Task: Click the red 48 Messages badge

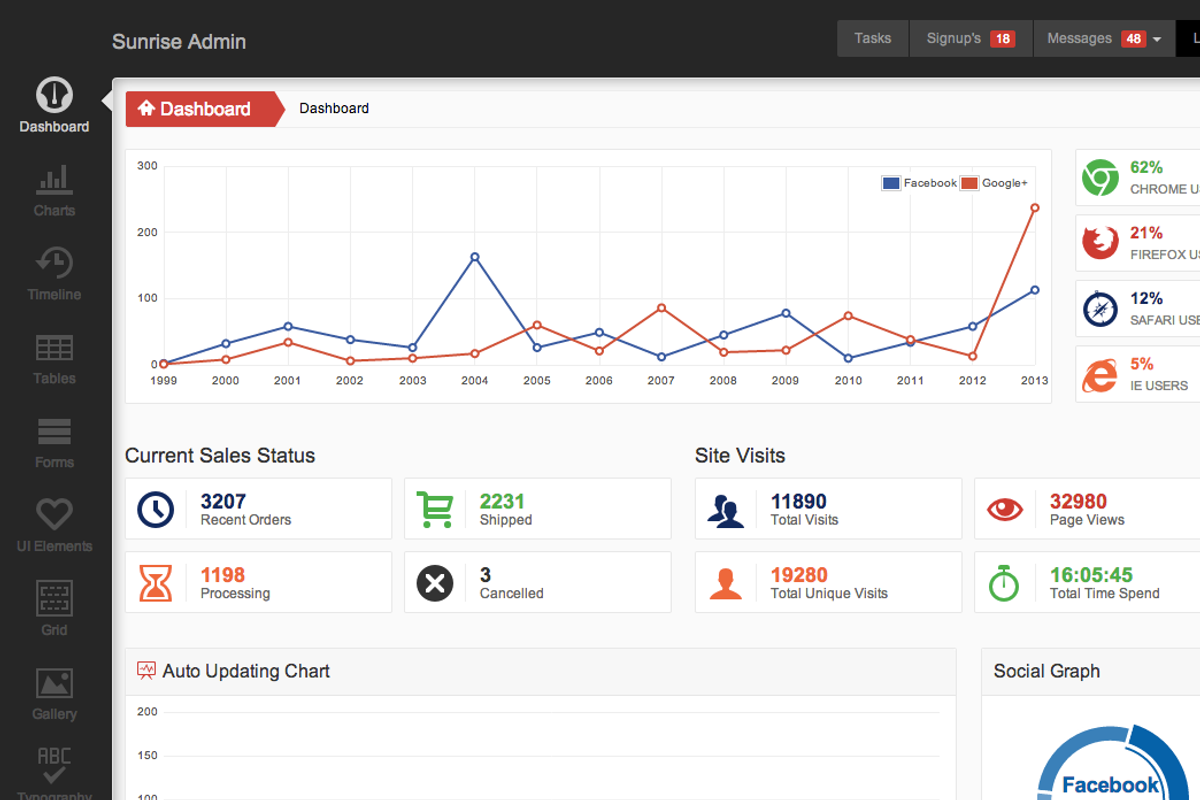Action: (1133, 39)
